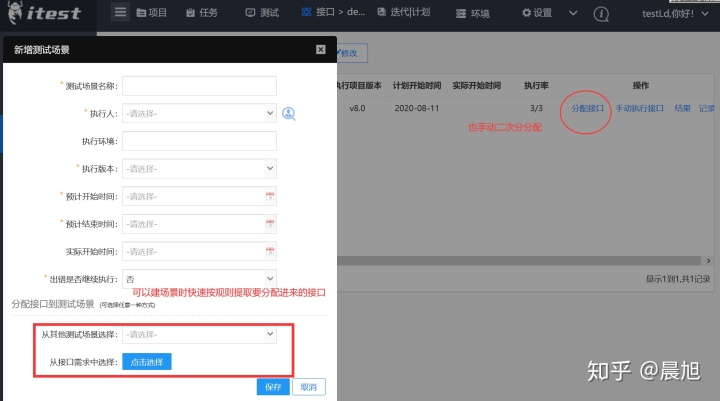Open the 设置 gear menu
This screenshot has width=720, height=401.
click(x=537, y=13)
